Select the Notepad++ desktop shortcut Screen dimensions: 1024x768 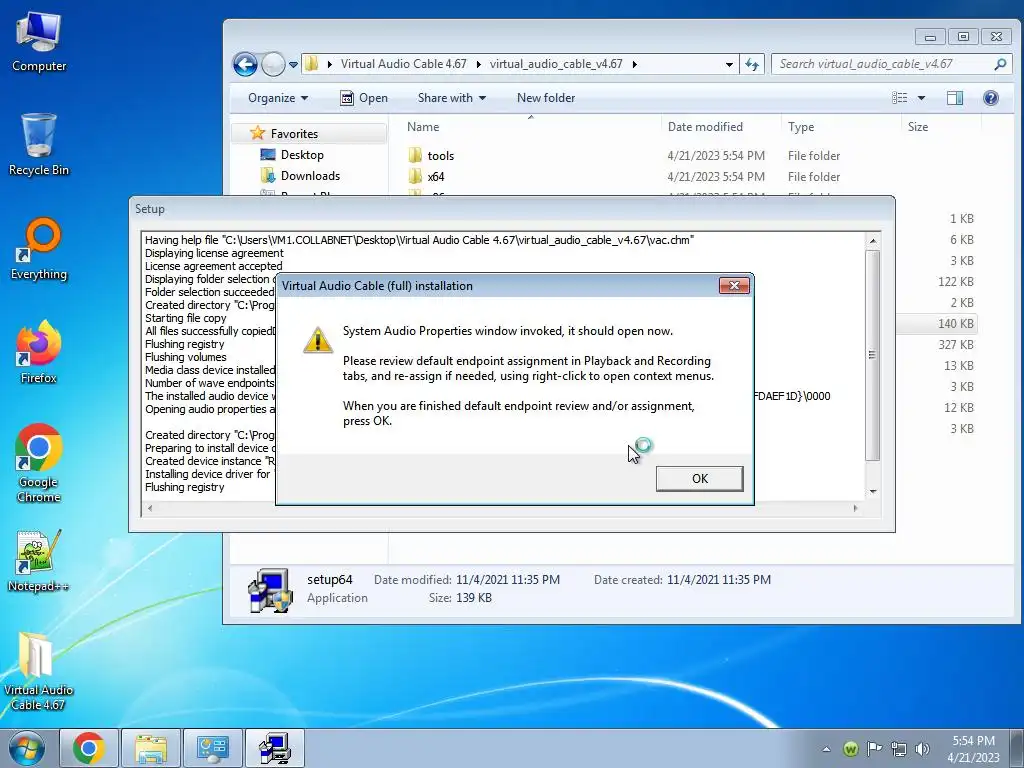coord(39,562)
